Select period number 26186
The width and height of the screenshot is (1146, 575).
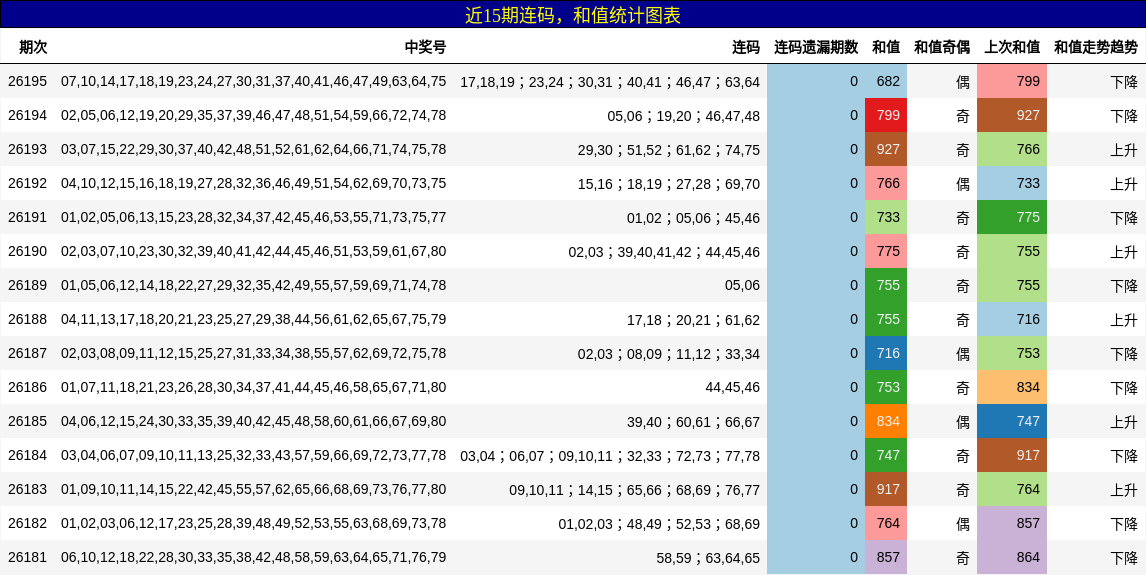(x=27, y=387)
